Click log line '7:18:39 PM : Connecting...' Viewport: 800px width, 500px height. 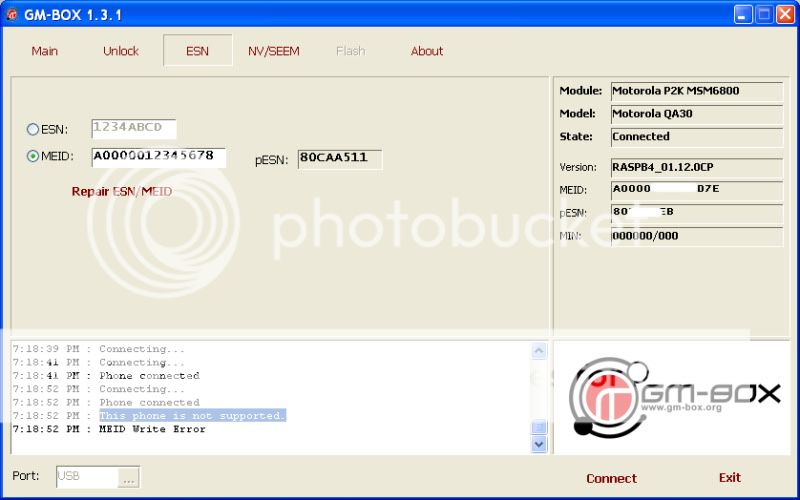(98, 349)
